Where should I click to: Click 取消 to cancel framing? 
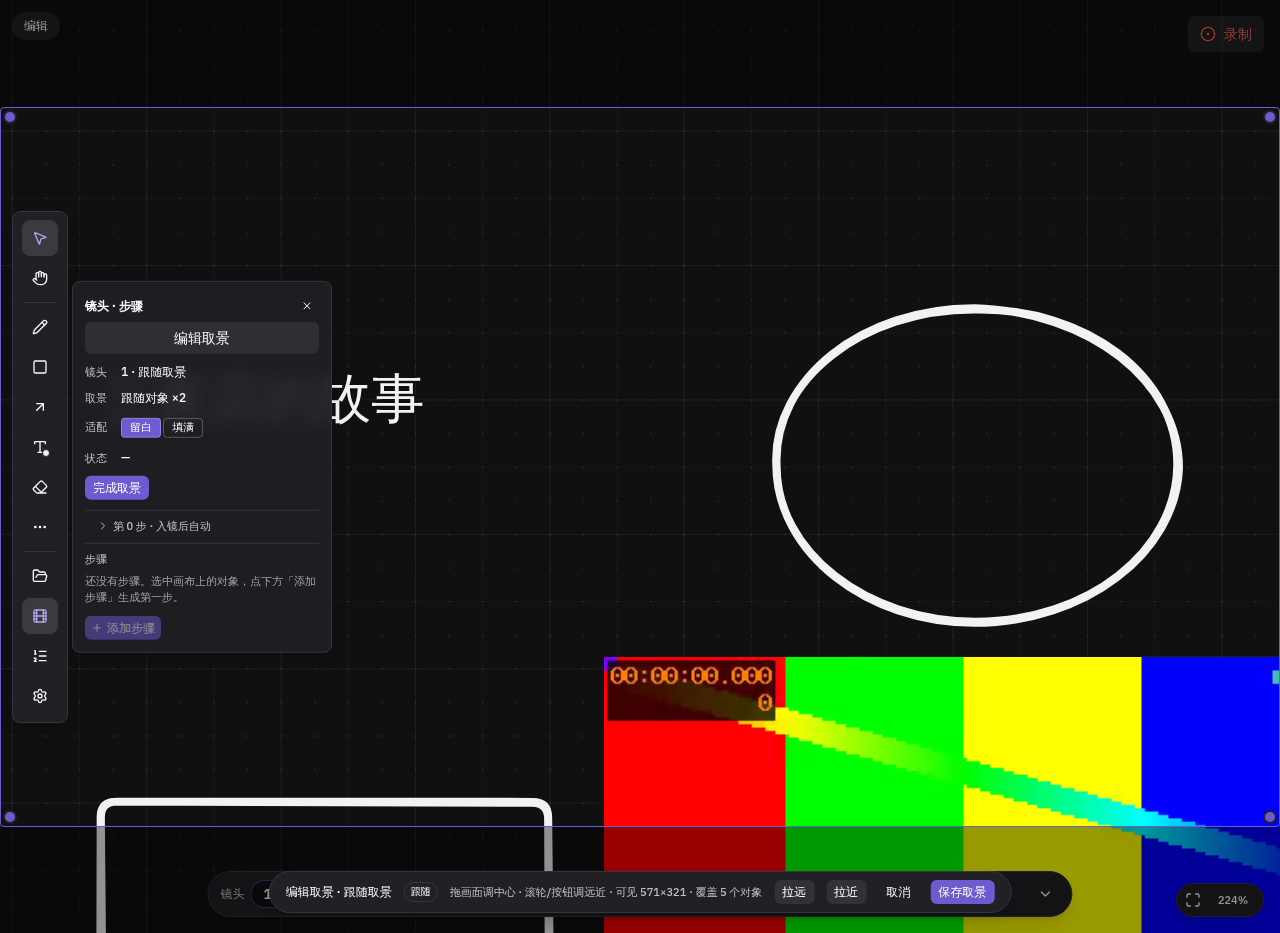(898, 892)
